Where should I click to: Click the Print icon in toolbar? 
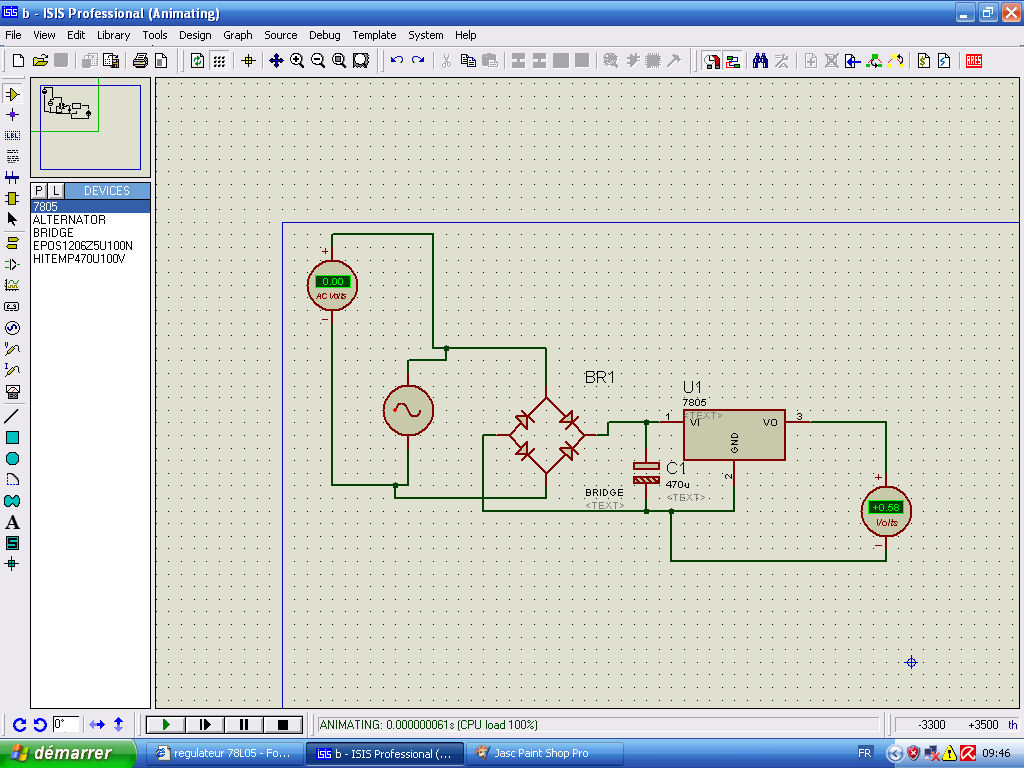[x=140, y=61]
